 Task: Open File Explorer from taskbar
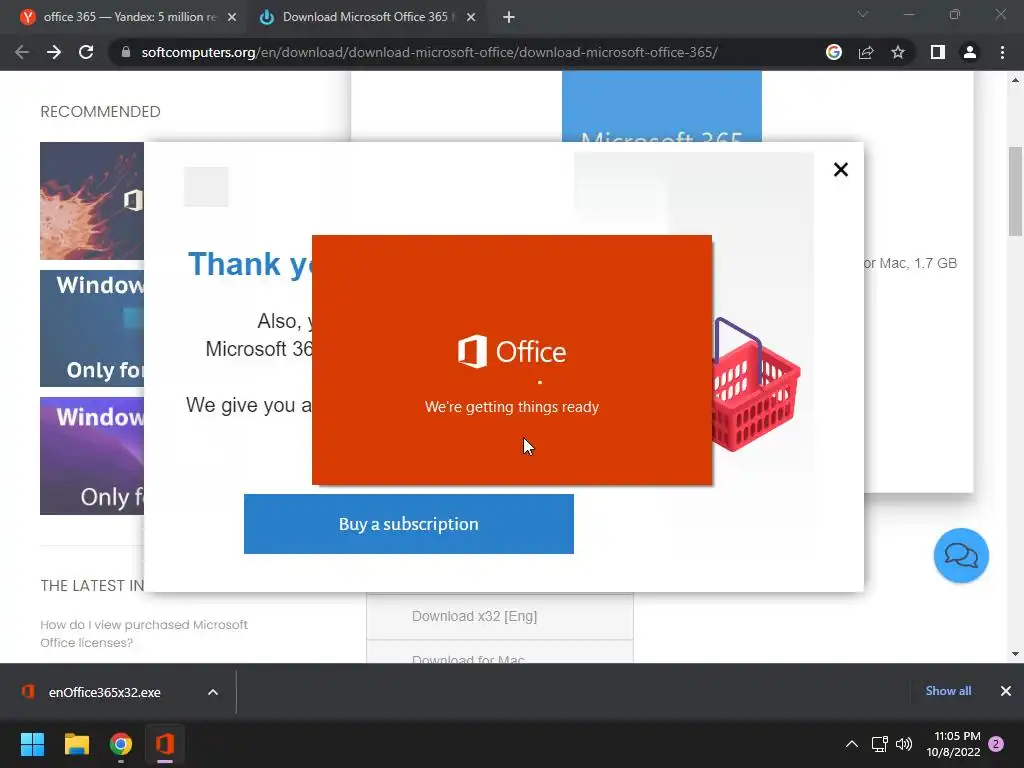(76, 744)
